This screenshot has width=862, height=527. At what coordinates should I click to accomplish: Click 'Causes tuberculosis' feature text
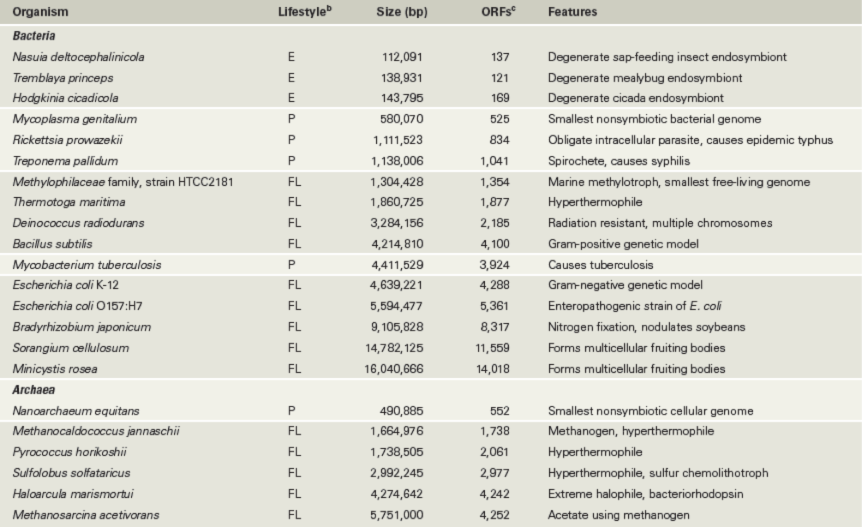point(600,265)
